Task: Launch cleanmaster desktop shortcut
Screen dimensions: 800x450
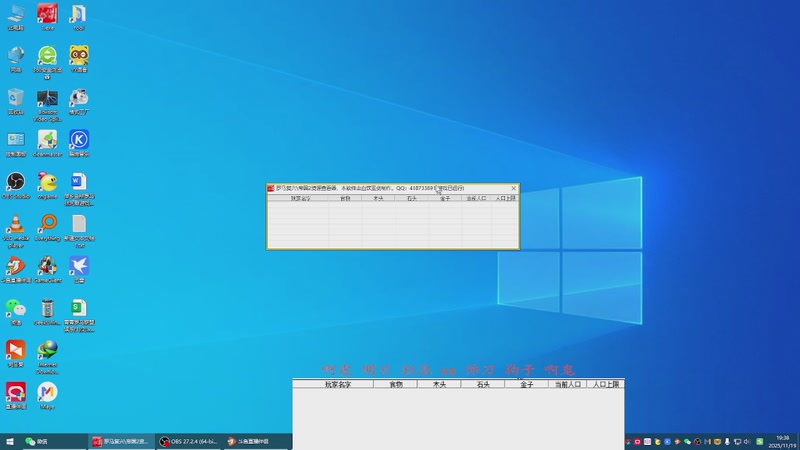Action: [47, 143]
